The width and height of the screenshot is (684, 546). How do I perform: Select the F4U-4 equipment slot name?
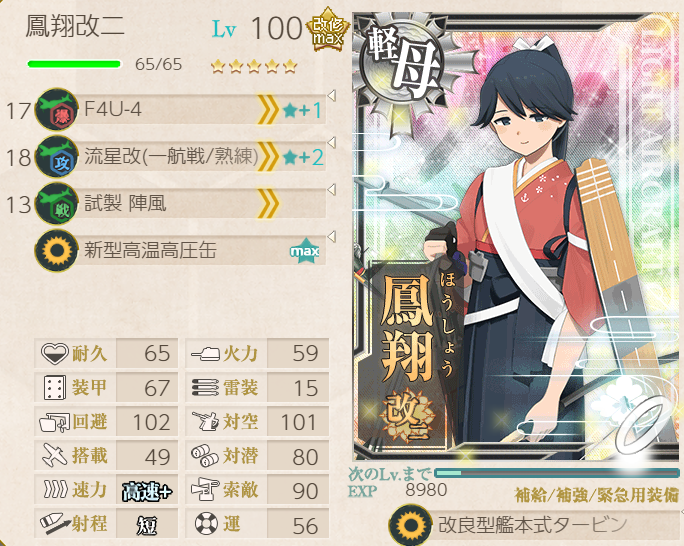pos(113,109)
